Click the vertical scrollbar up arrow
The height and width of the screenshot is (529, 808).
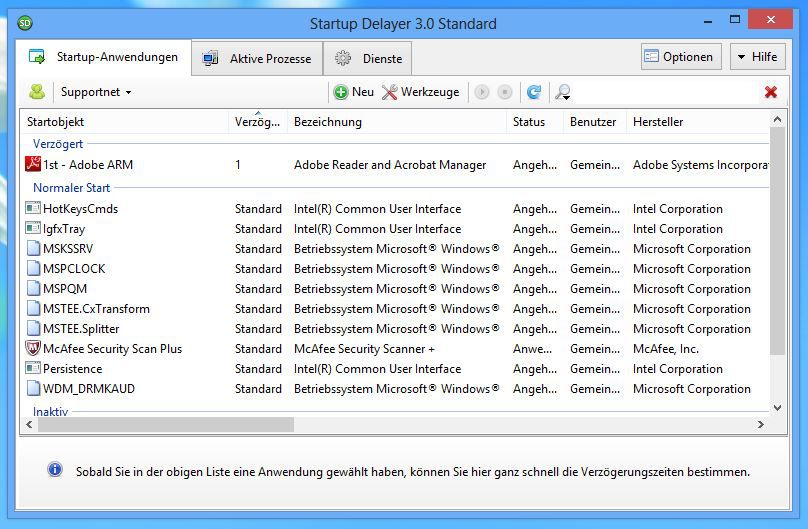778,120
